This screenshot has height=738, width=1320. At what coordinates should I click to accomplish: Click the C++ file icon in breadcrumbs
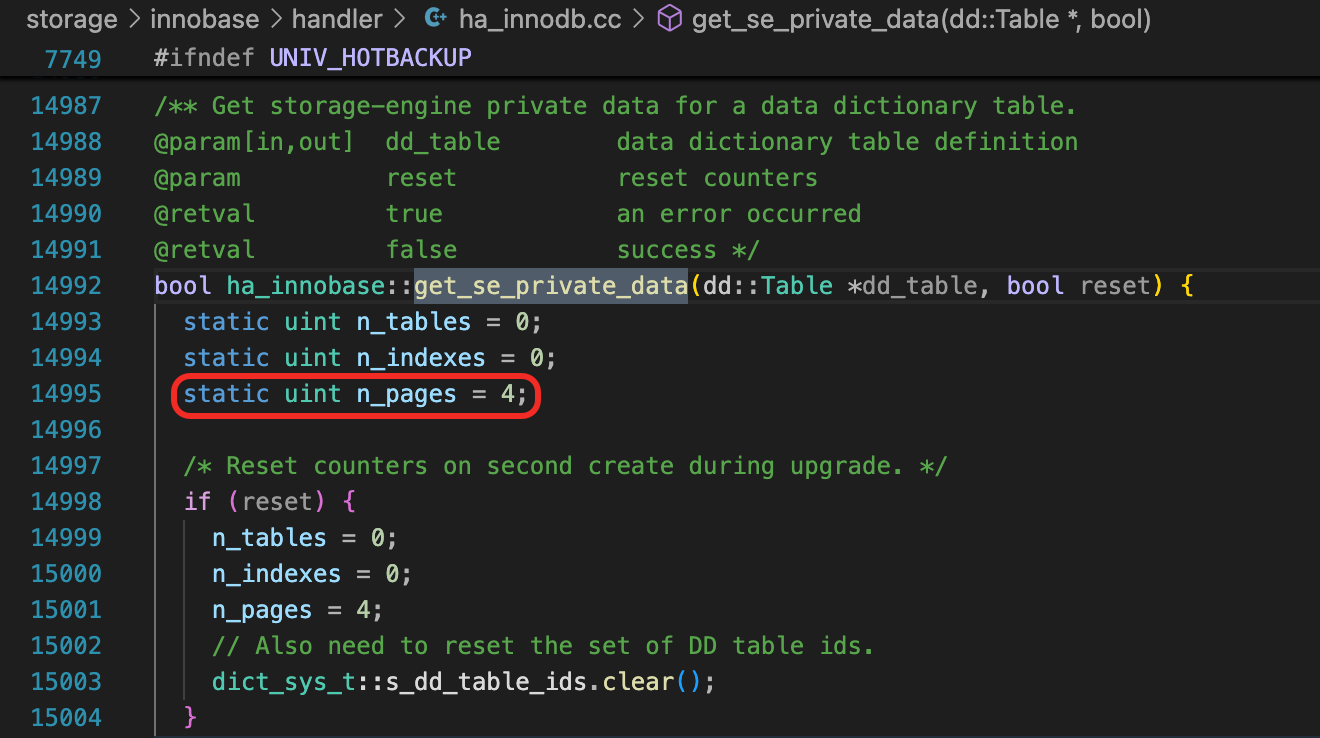tap(436, 19)
